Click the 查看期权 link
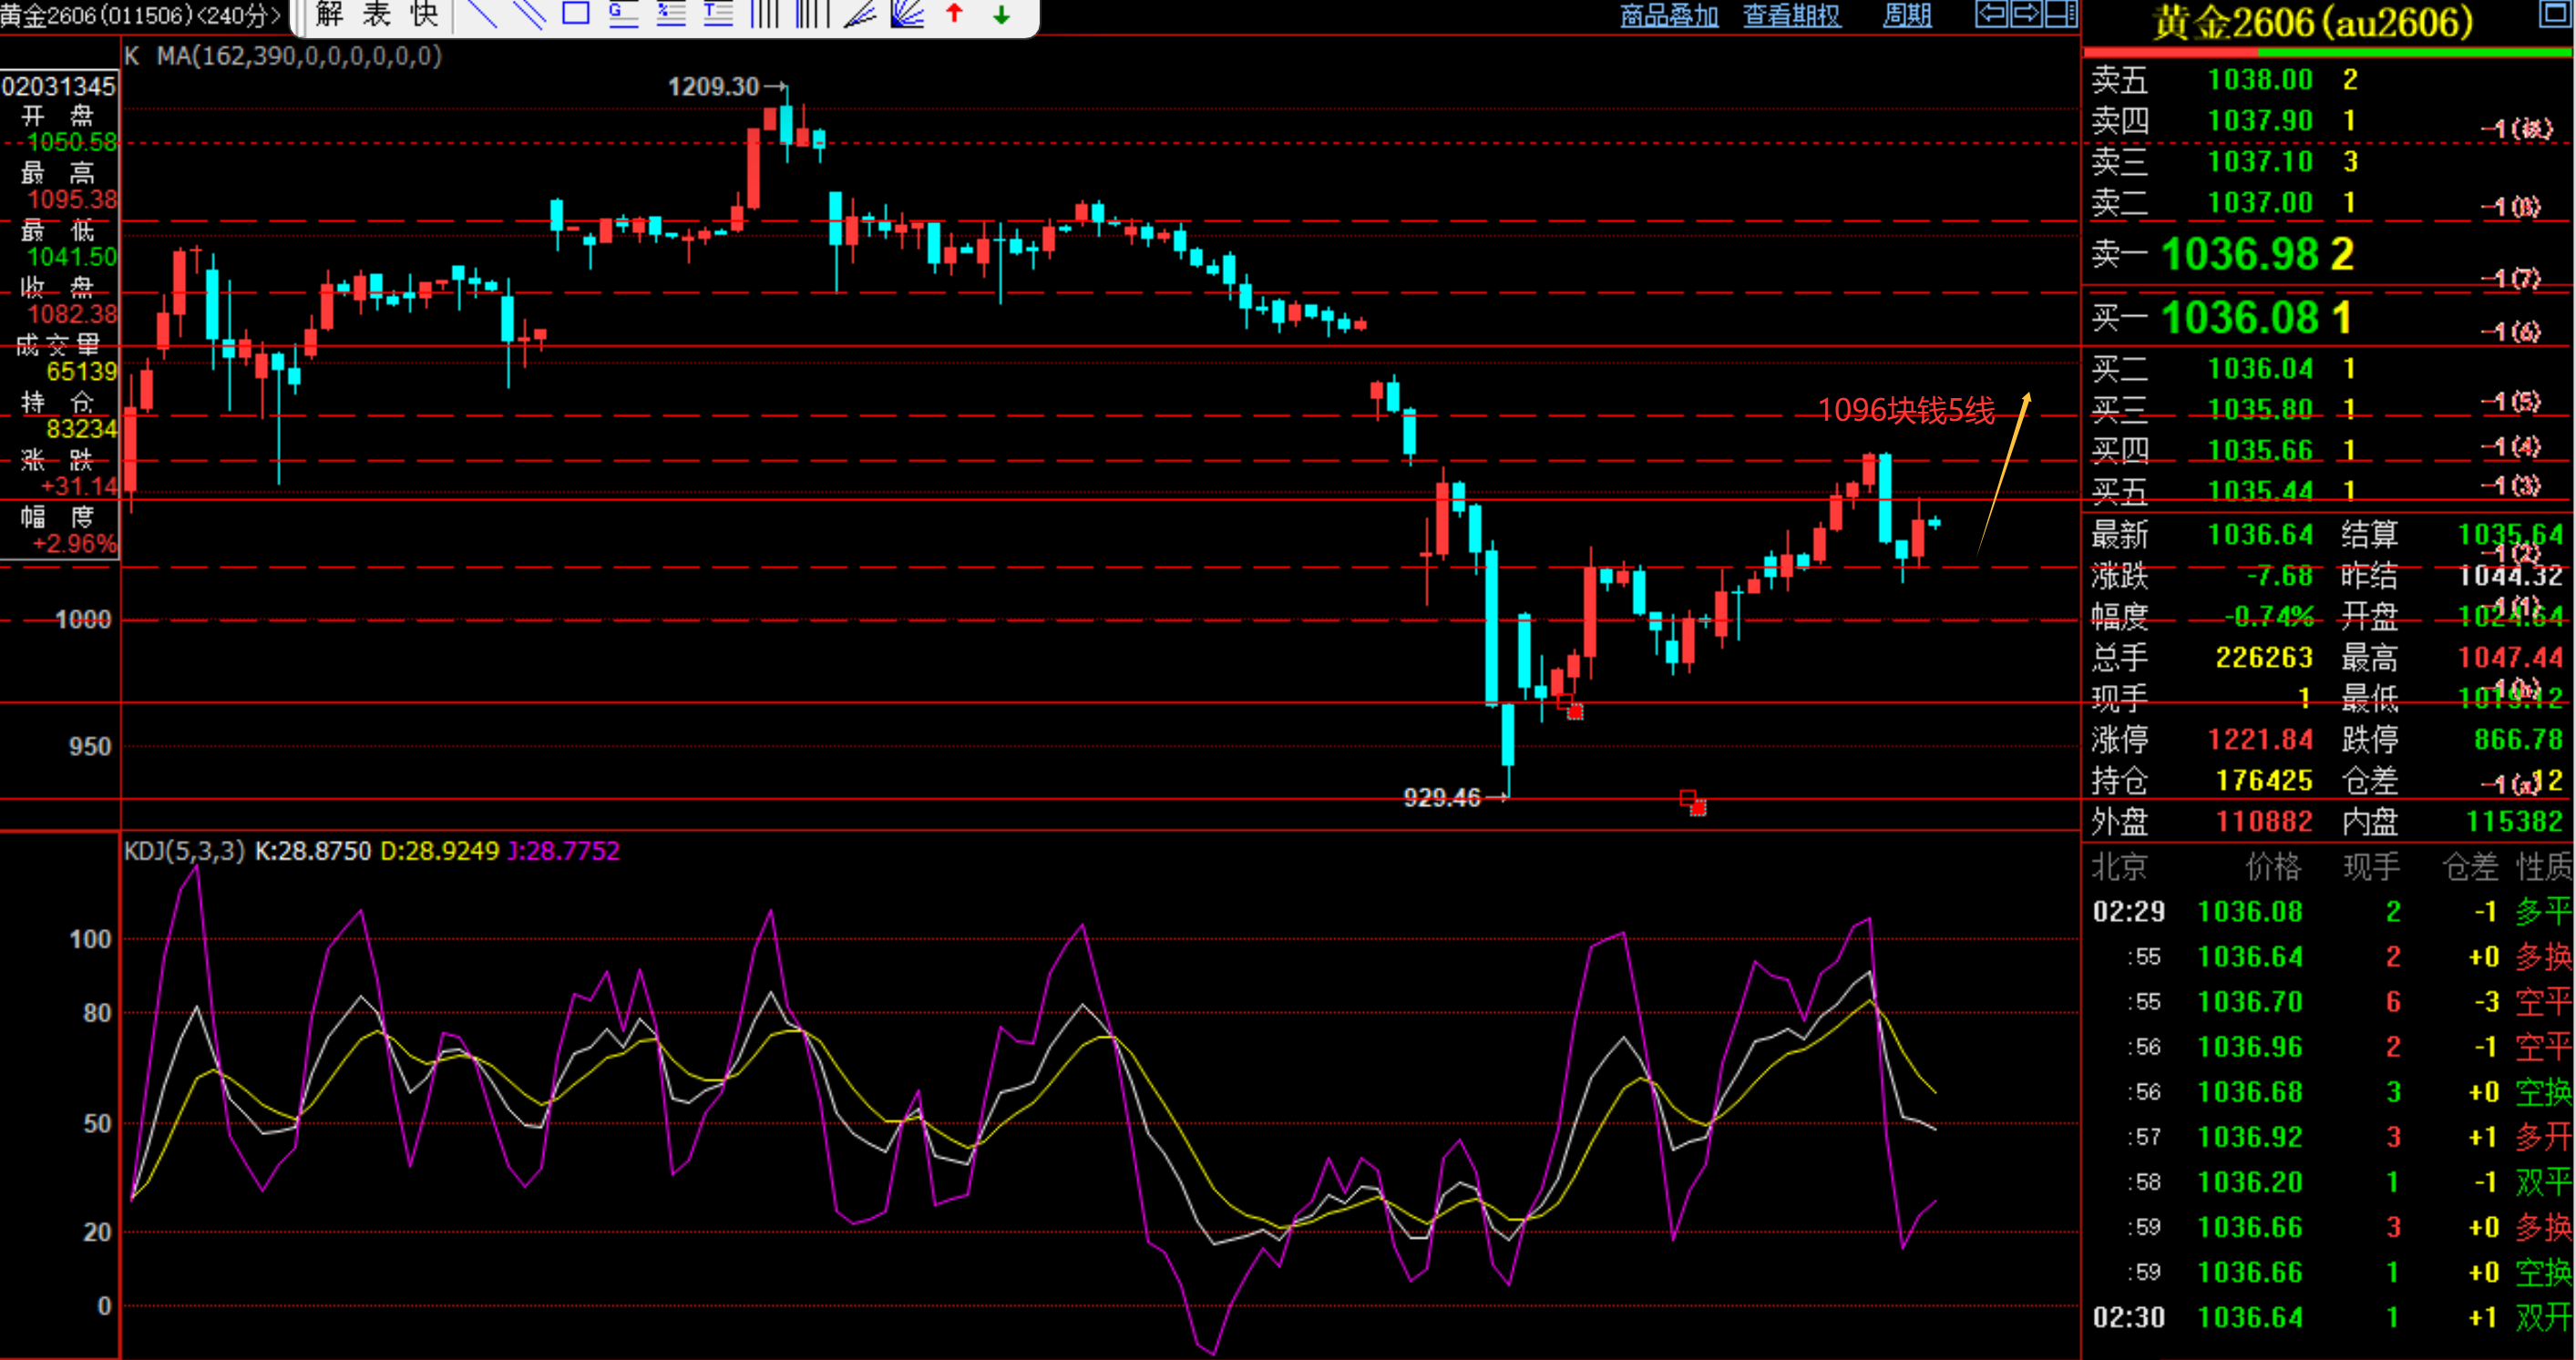The height and width of the screenshot is (1360, 2576). (x=1791, y=15)
